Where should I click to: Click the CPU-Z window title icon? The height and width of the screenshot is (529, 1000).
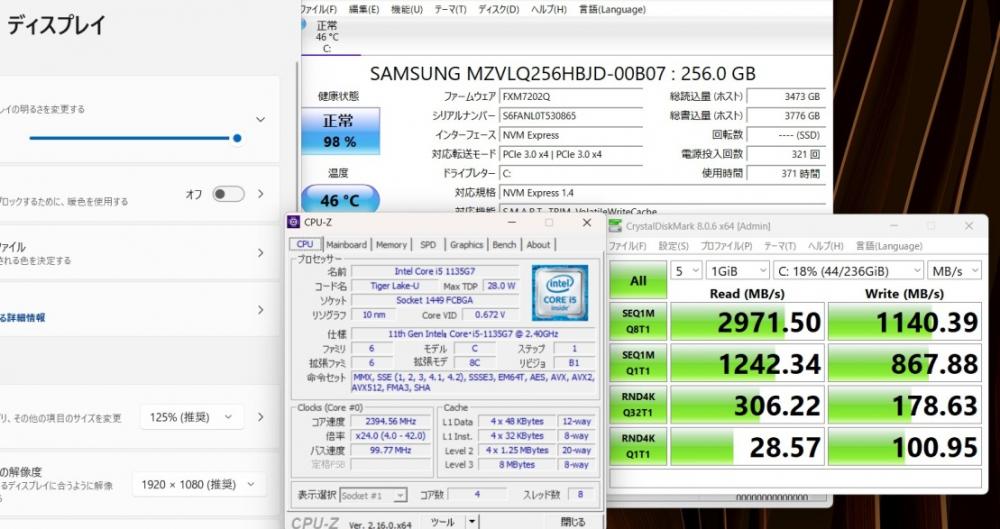[293, 222]
